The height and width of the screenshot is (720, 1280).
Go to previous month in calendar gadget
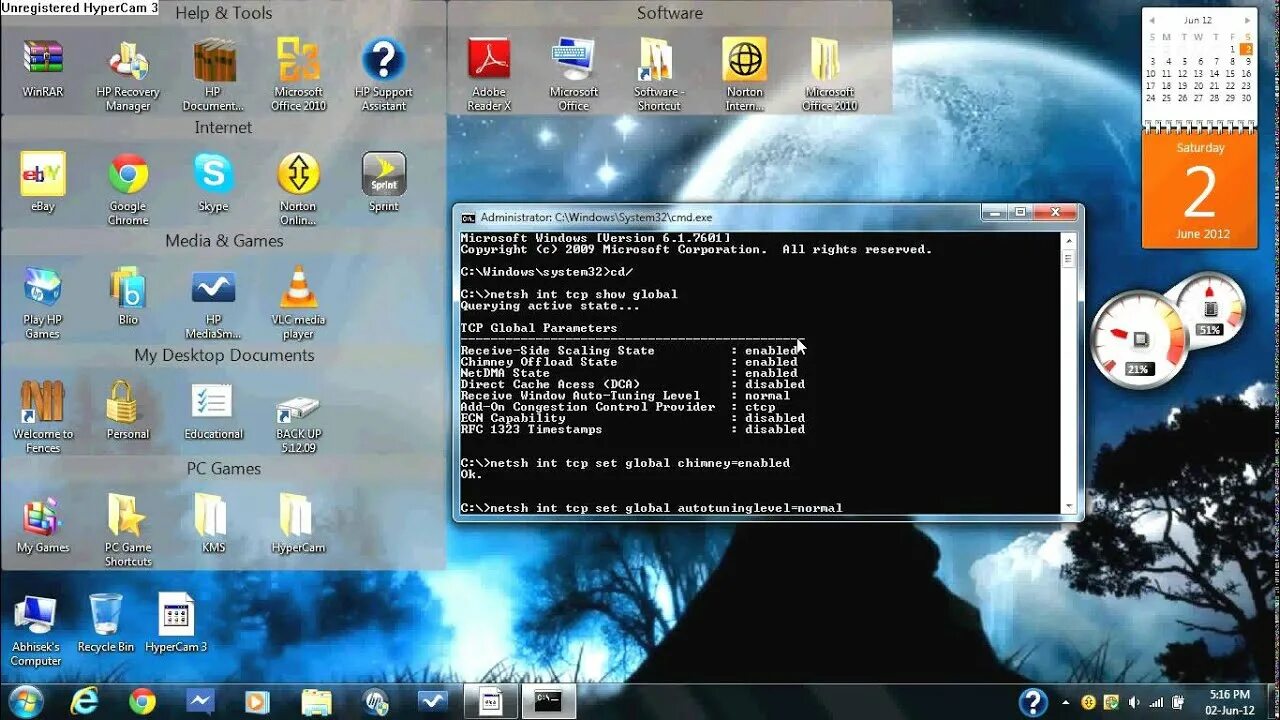coord(1151,20)
